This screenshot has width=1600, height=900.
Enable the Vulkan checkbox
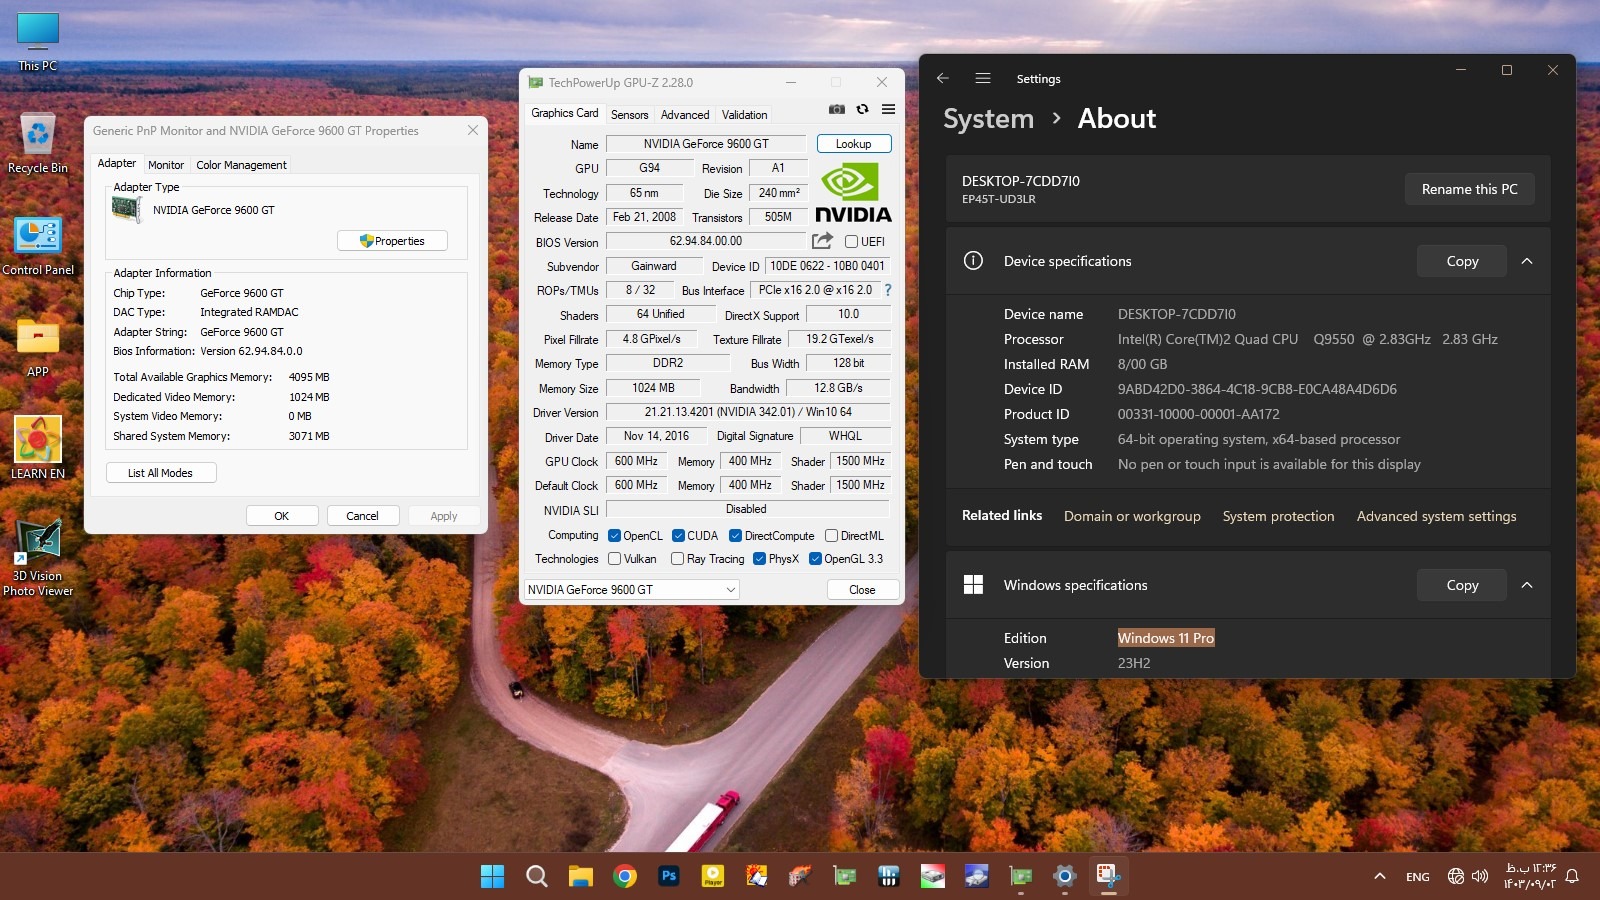(615, 559)
